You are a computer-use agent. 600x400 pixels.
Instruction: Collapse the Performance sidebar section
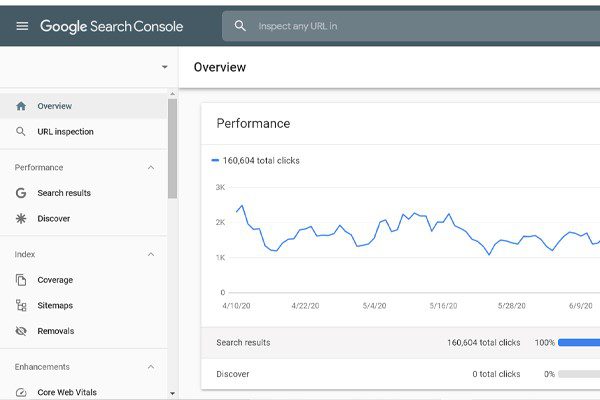tap(151, 168)
